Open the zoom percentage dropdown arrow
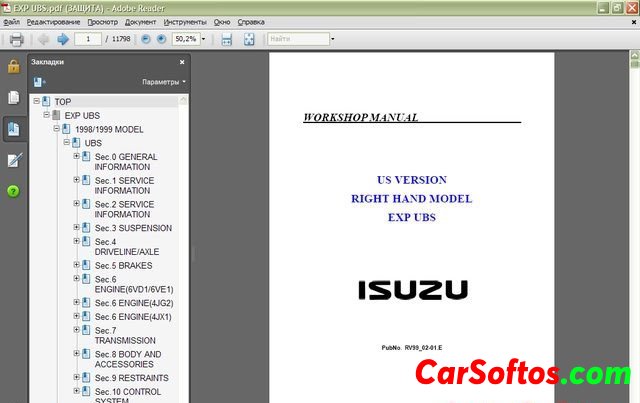This screenshot has width=640, height=403. tap(203, 40)
